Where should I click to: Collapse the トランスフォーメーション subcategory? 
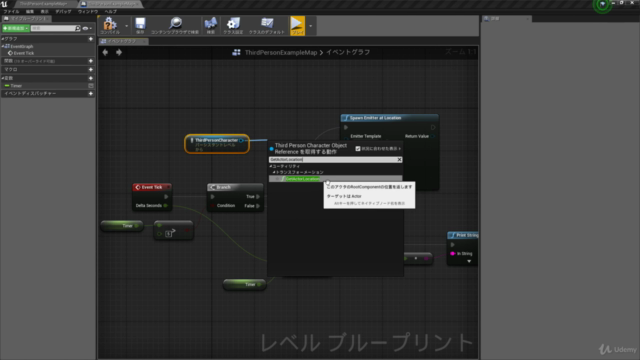click(274, 172)
